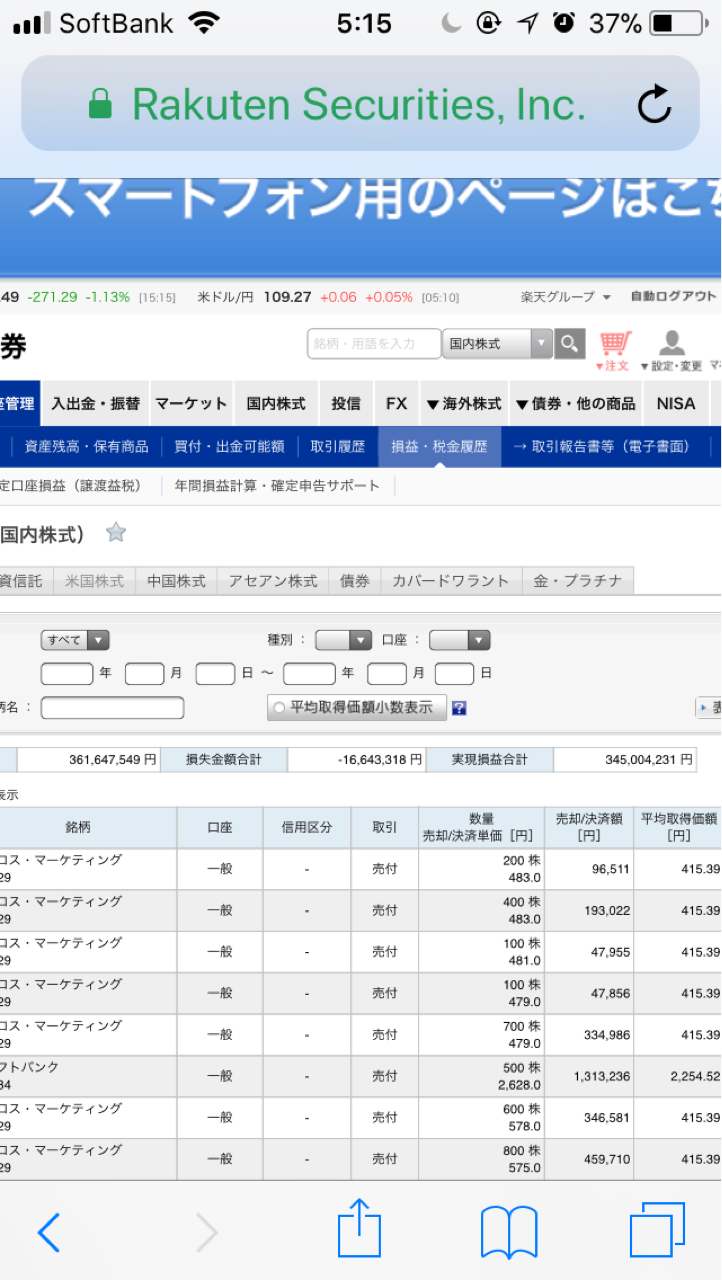Focus the end-date year field
The width and height of the screenshot is (722, 1280).
[x=309, y=673]
